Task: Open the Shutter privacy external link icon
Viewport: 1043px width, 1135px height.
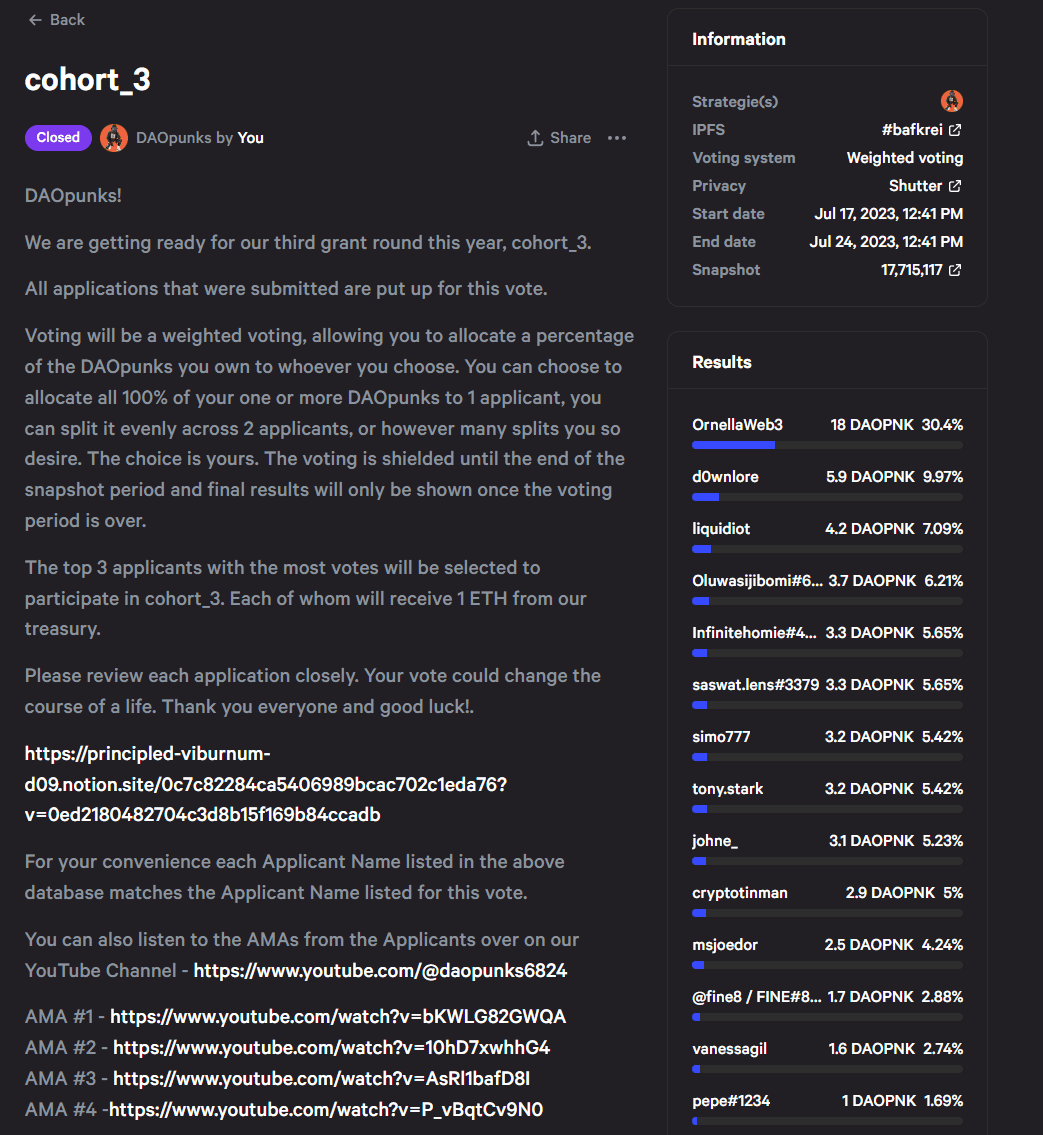Action: point(955,186)
